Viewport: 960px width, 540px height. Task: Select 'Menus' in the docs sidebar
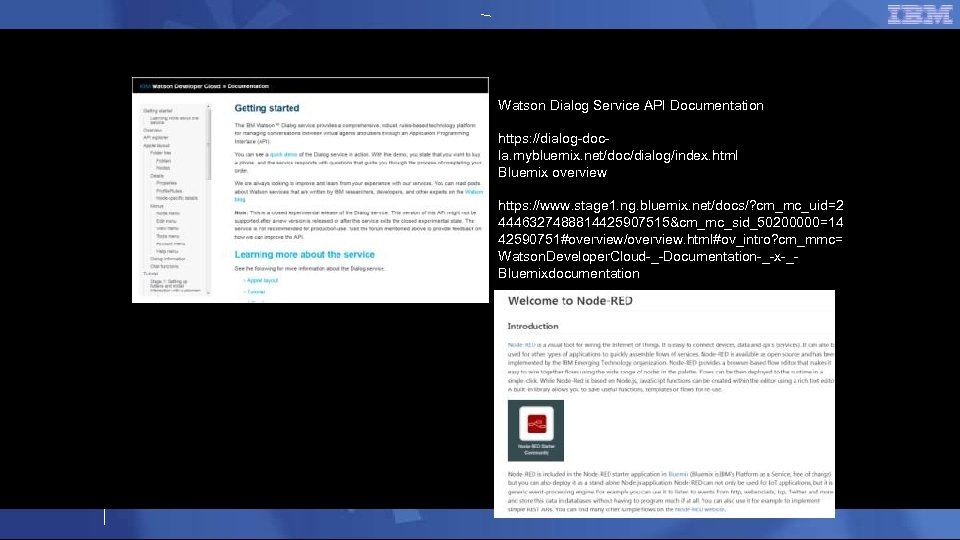click(x=157, y=206)
